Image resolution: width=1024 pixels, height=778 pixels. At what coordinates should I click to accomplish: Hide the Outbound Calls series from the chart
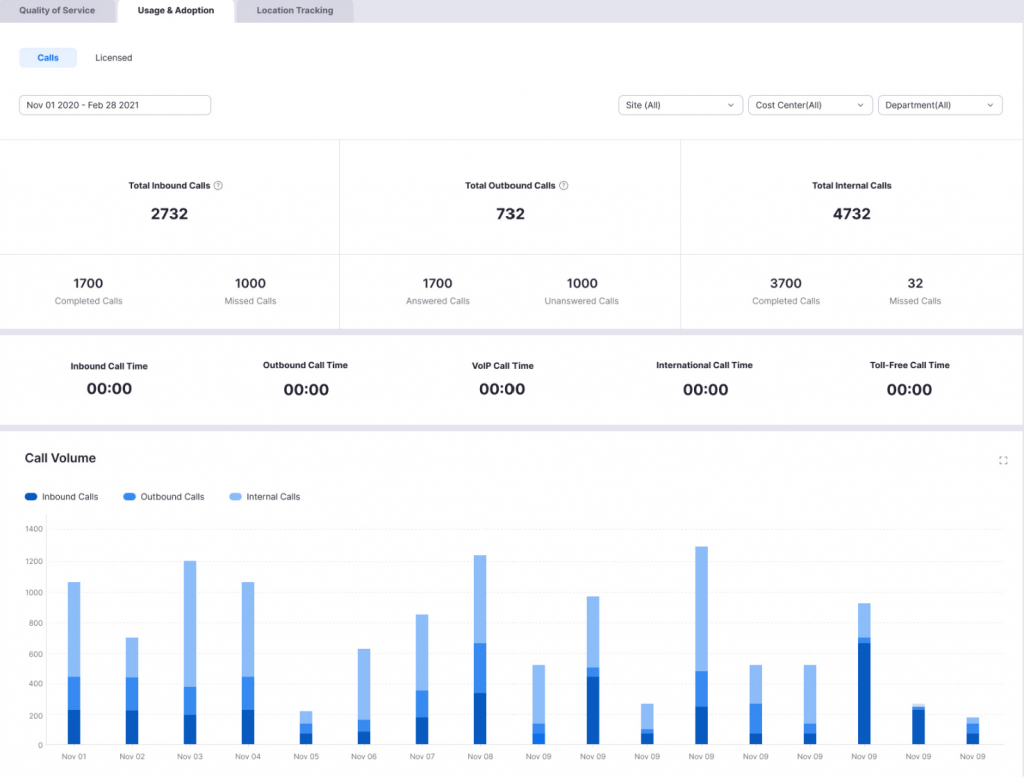click(x=163, y=496)
